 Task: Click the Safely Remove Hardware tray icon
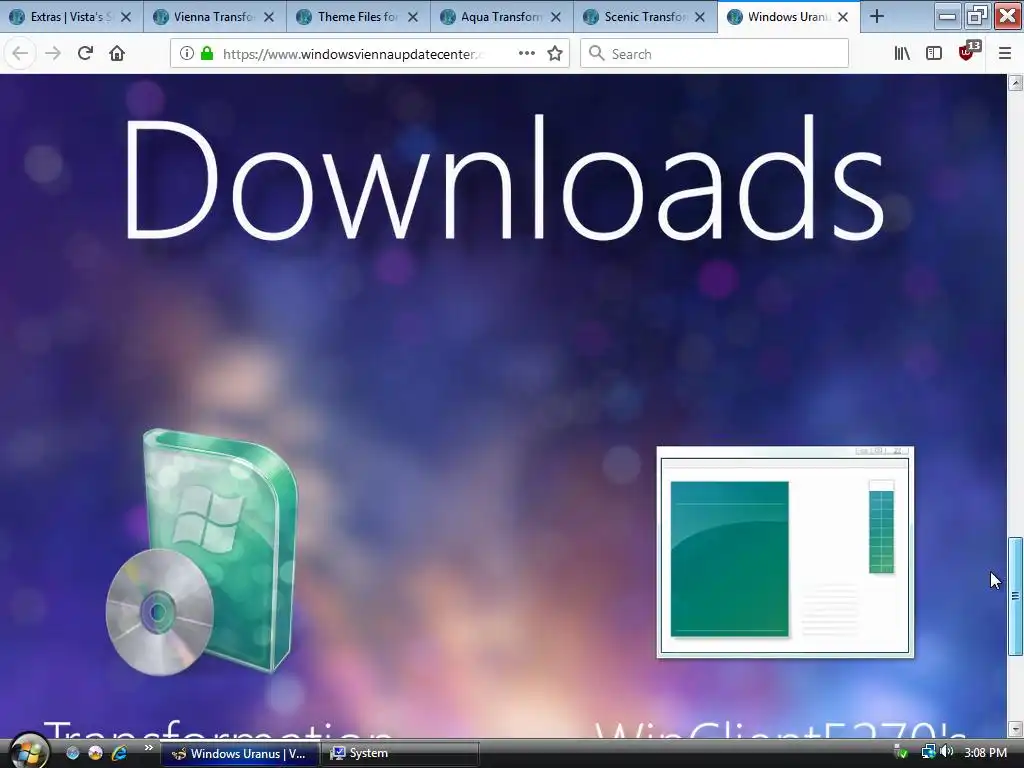click(x=901, y=752)
